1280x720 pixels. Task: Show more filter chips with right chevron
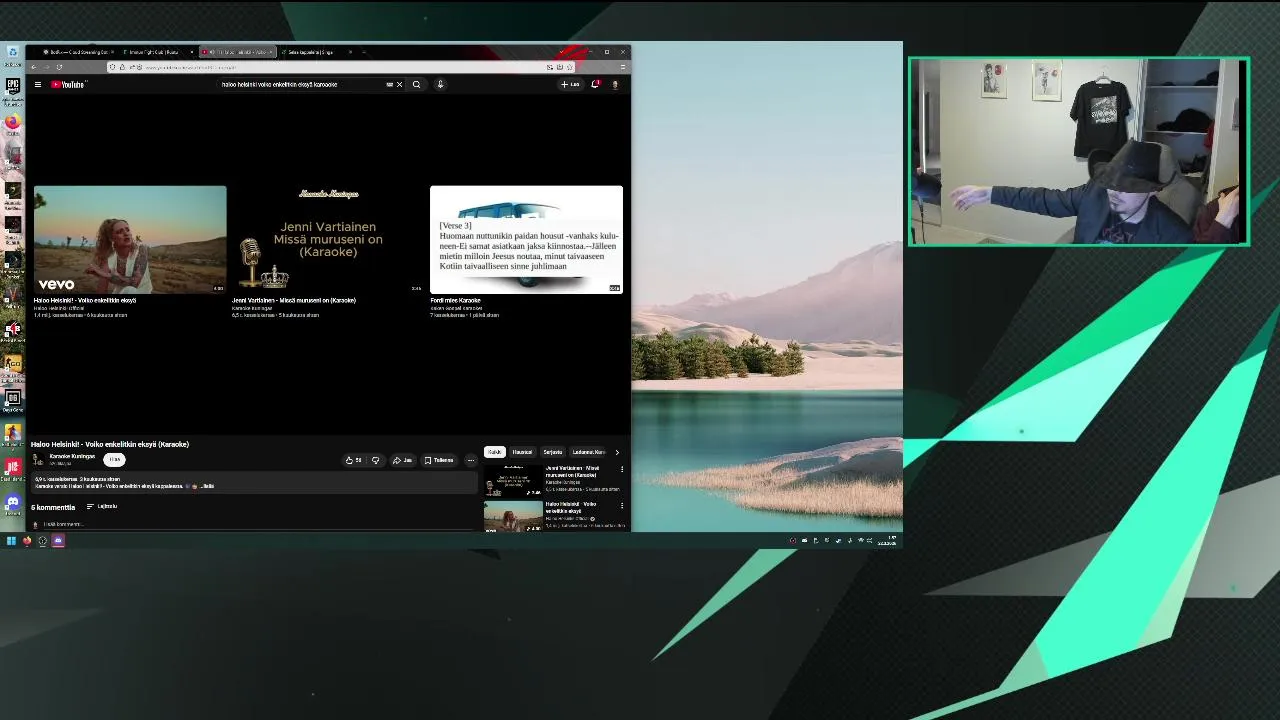[x=617, y=452]
